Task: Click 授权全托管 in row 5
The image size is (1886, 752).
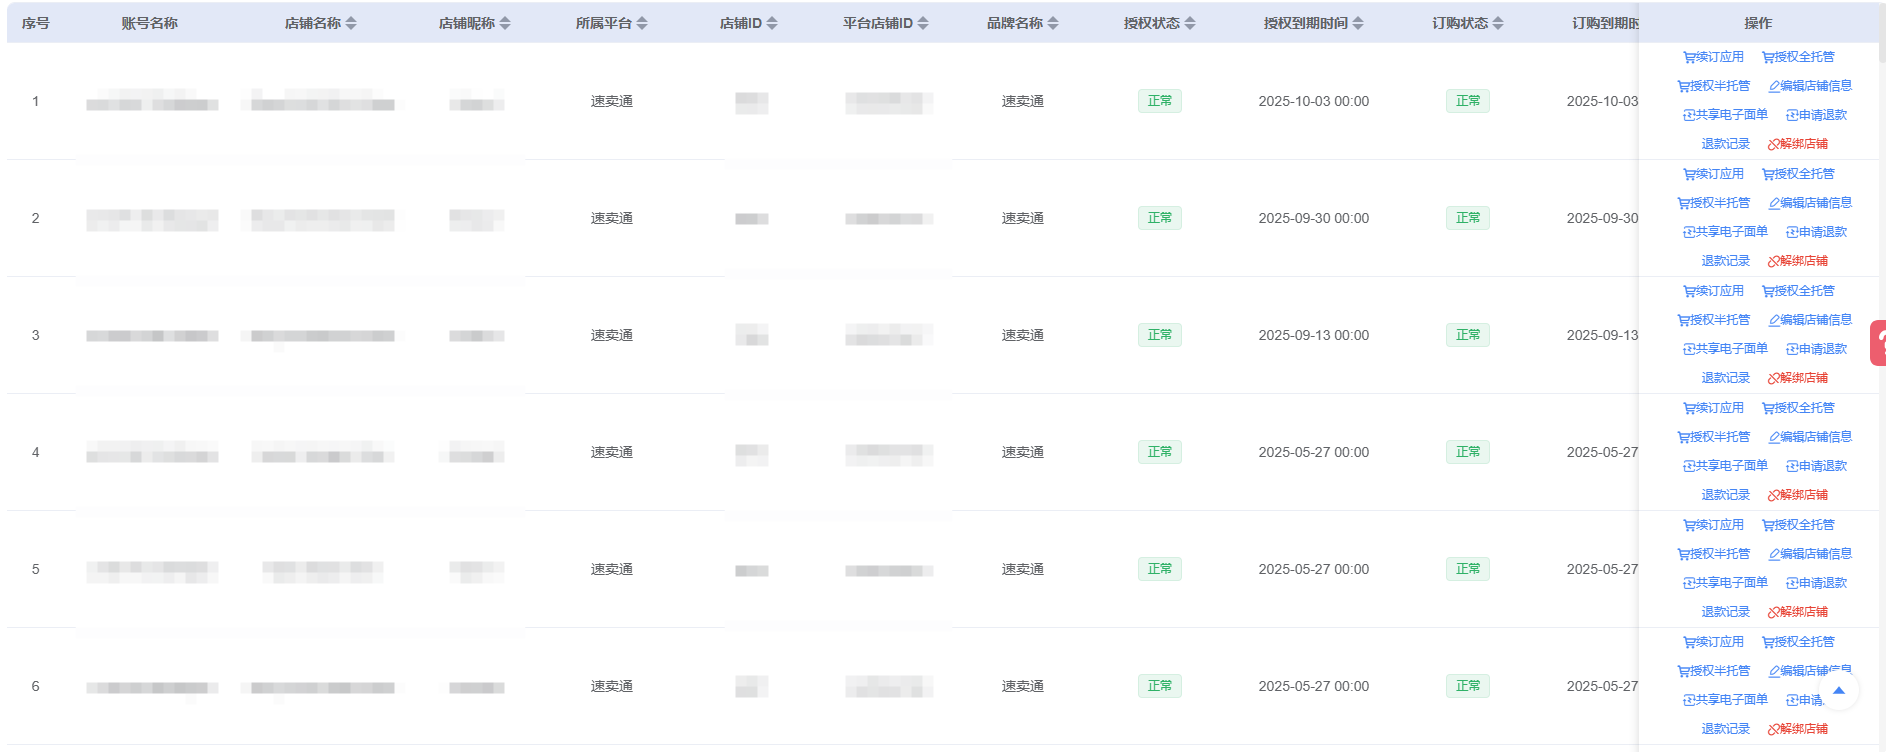Action: tap(1798, 525)
